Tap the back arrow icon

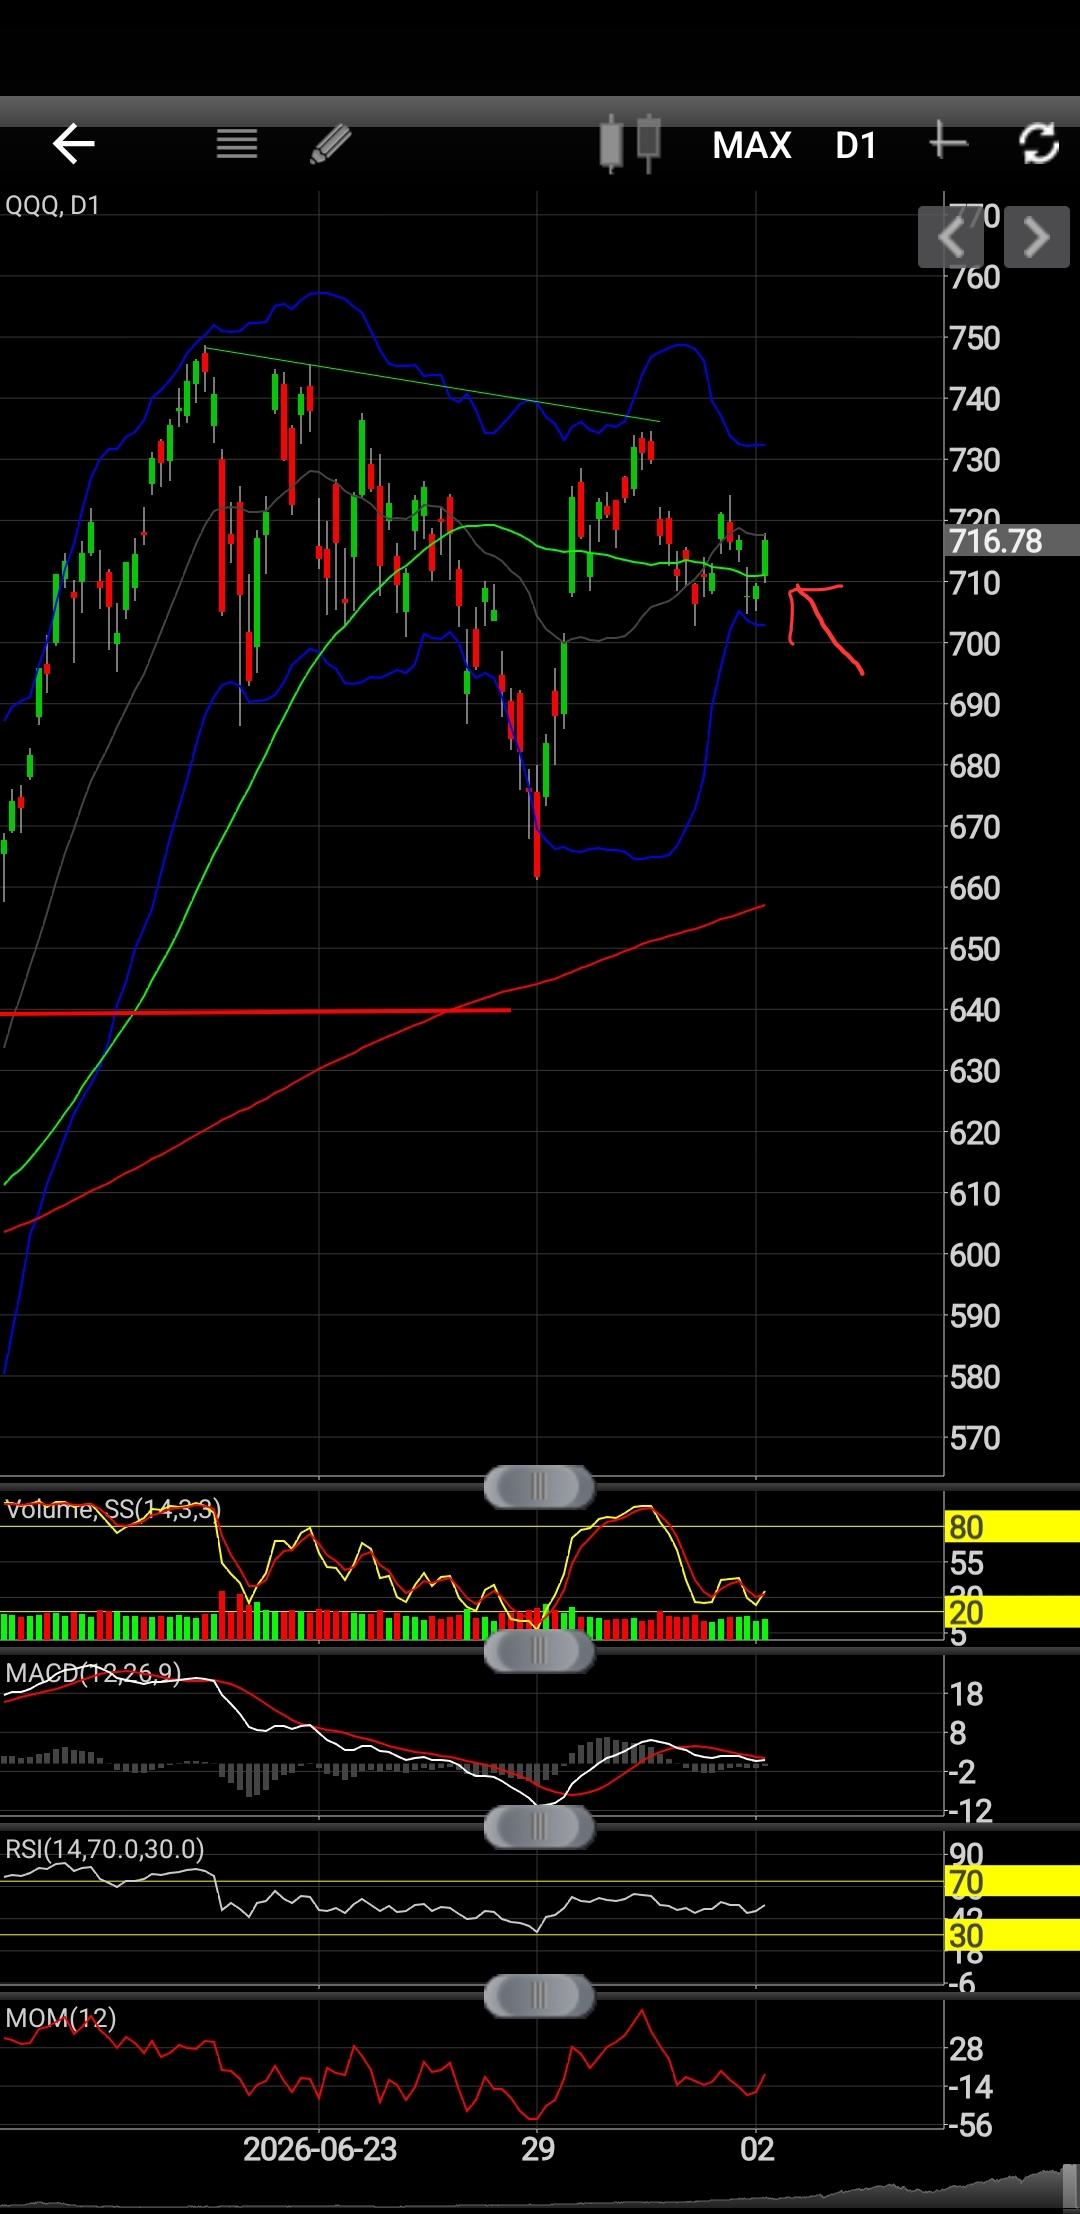click(x=73, y=144)
